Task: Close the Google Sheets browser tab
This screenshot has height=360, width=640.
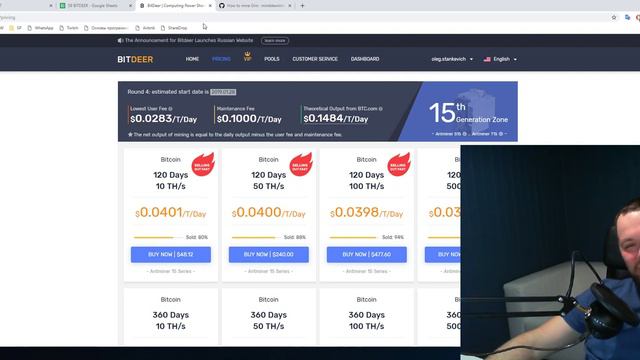Action: pos(131,6)
